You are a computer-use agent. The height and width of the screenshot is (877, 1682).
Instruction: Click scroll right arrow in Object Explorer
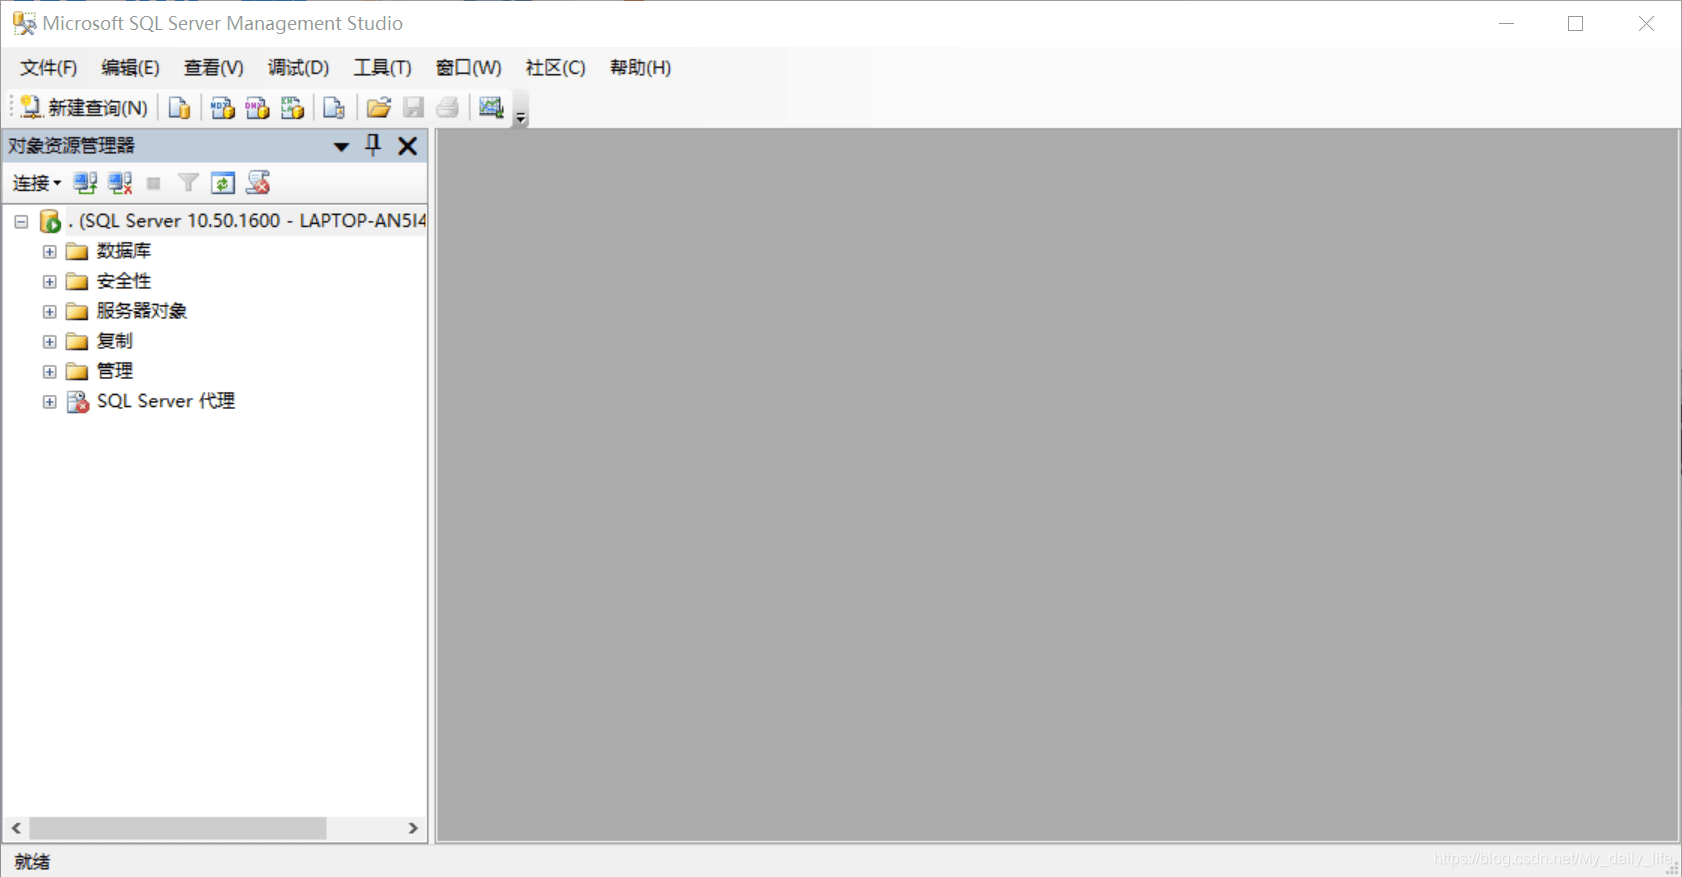coord(413,828)
